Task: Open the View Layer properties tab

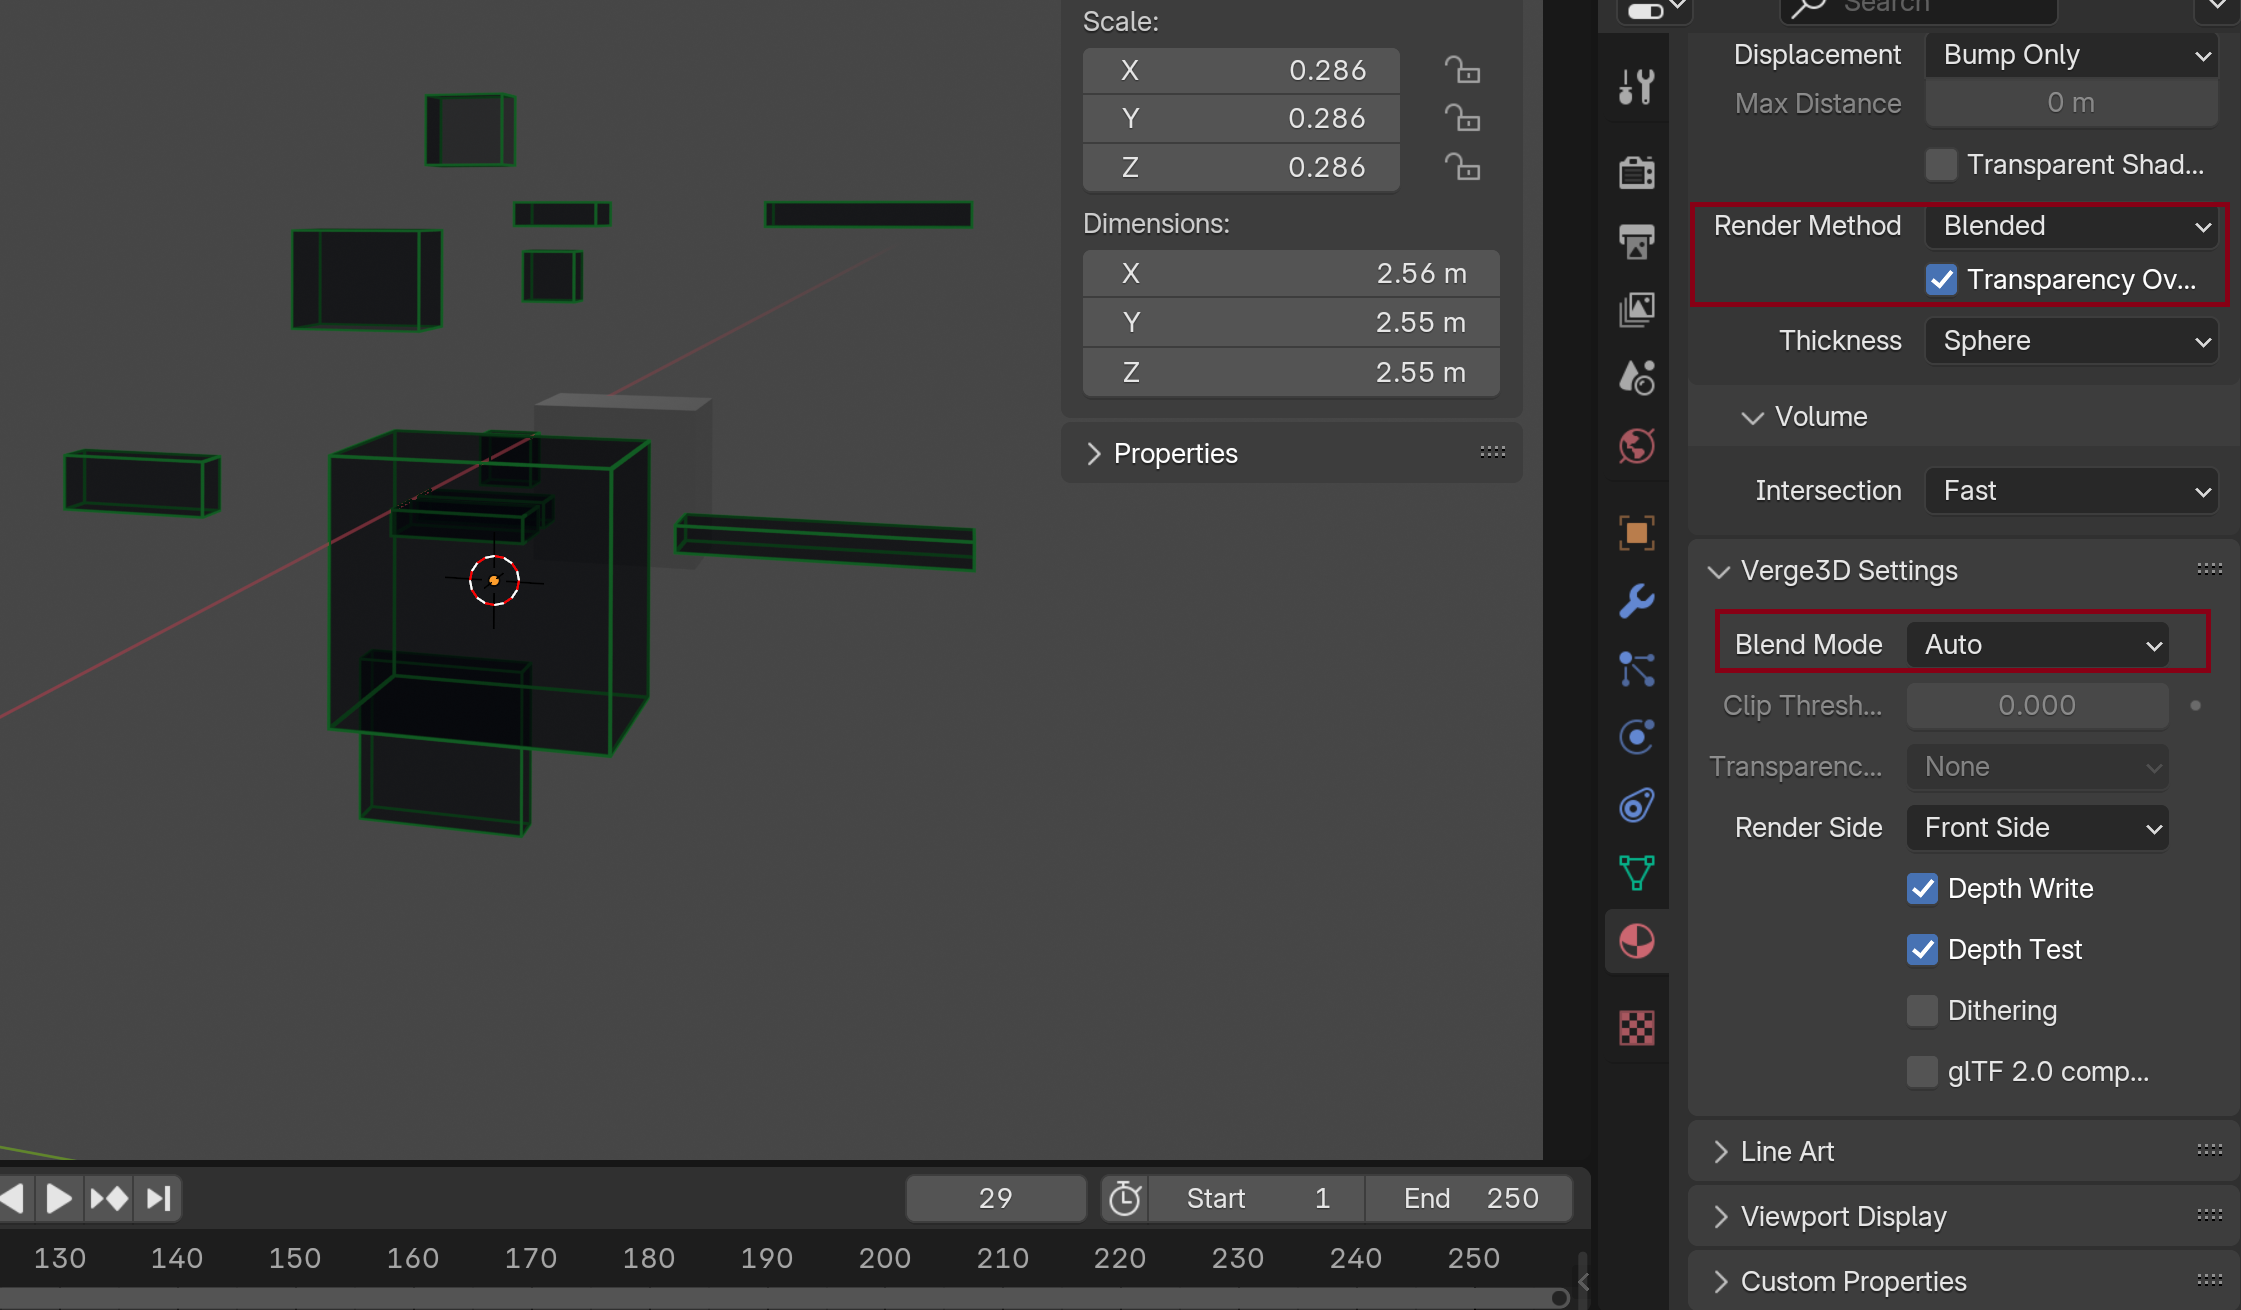Action: [x=1636, y=309]
